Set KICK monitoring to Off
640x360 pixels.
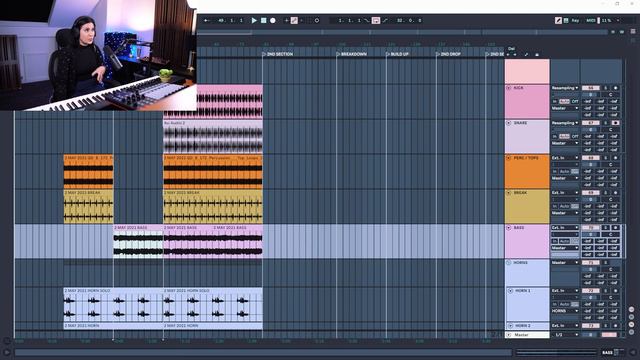click(x=575, y=101)
